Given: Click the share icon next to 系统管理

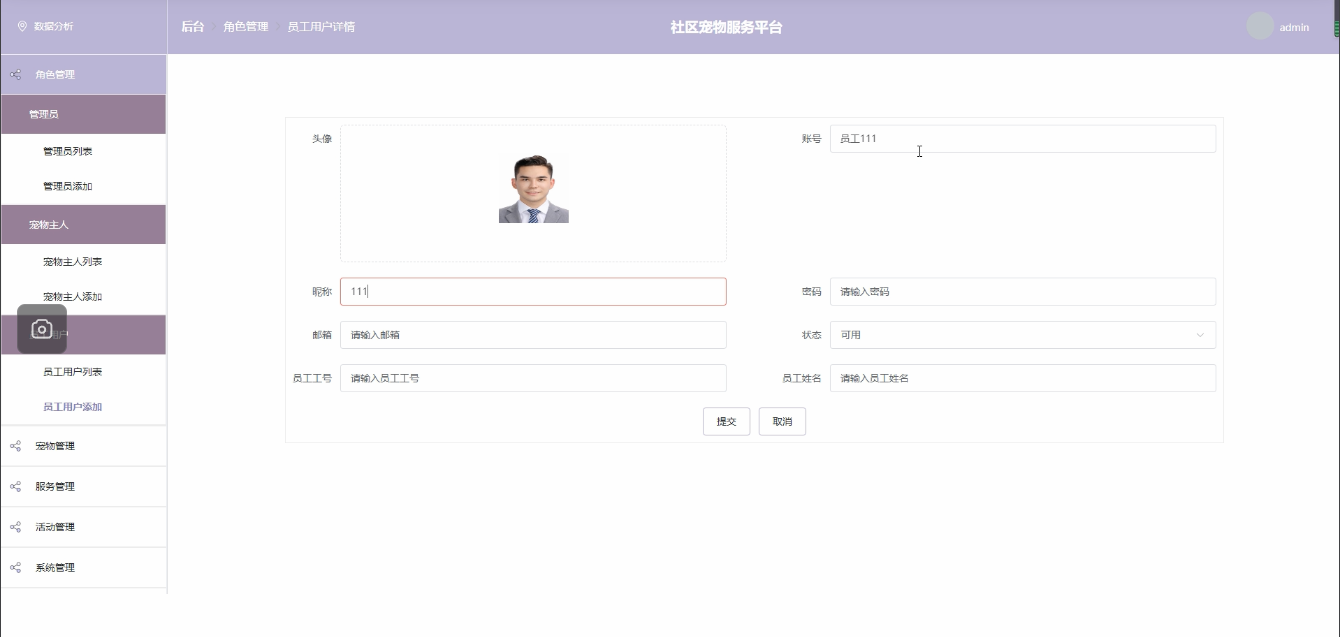Looking at the screenshot, I should click(15, 568).
